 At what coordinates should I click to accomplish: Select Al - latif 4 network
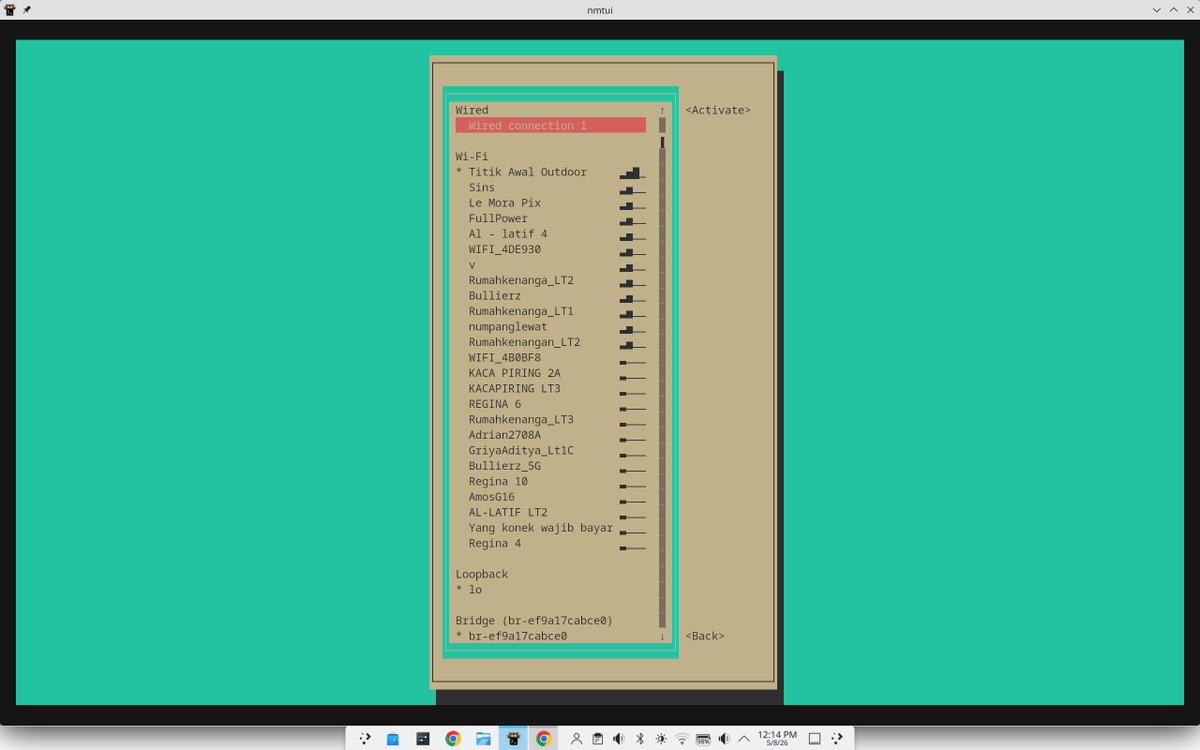click(x=550, y=234)
